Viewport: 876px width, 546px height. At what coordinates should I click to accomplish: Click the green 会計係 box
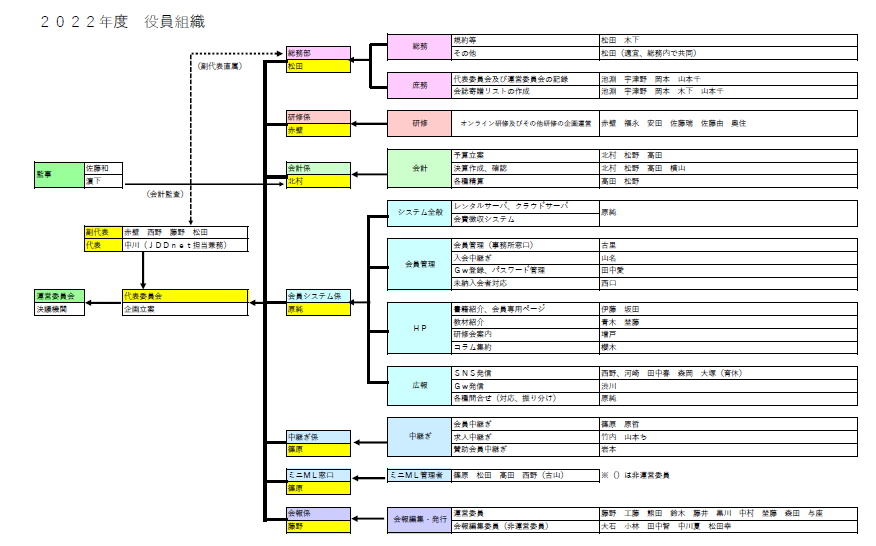317,168
